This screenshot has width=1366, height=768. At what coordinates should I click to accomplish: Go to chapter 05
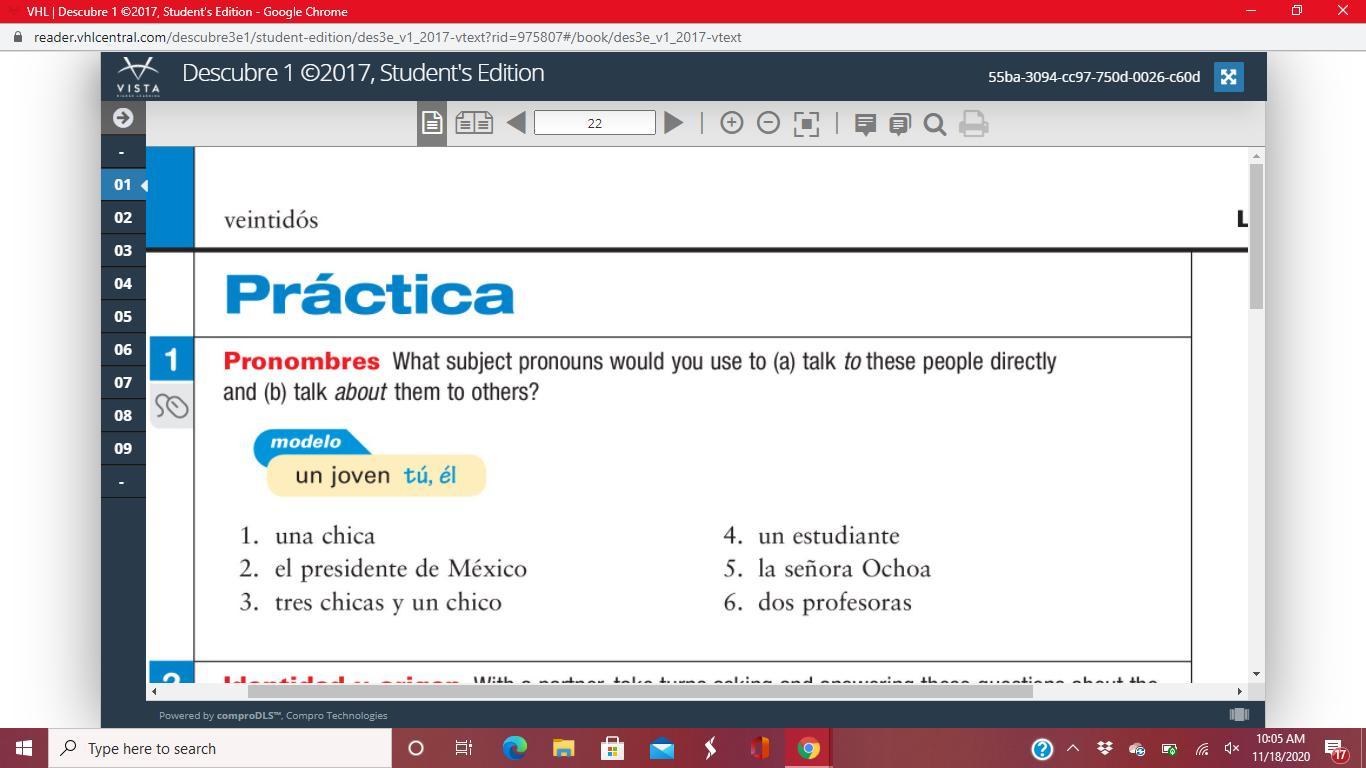(123, 317)
